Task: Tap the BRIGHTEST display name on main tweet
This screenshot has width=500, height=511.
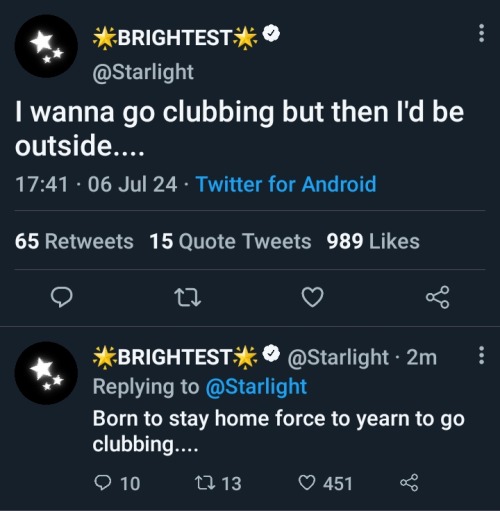Action: click(175, 37)
